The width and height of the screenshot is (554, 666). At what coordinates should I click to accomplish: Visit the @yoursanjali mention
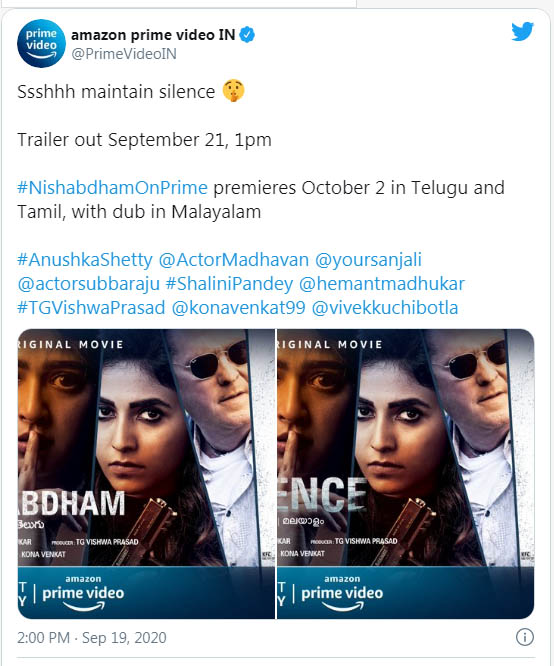coord(368,260)
